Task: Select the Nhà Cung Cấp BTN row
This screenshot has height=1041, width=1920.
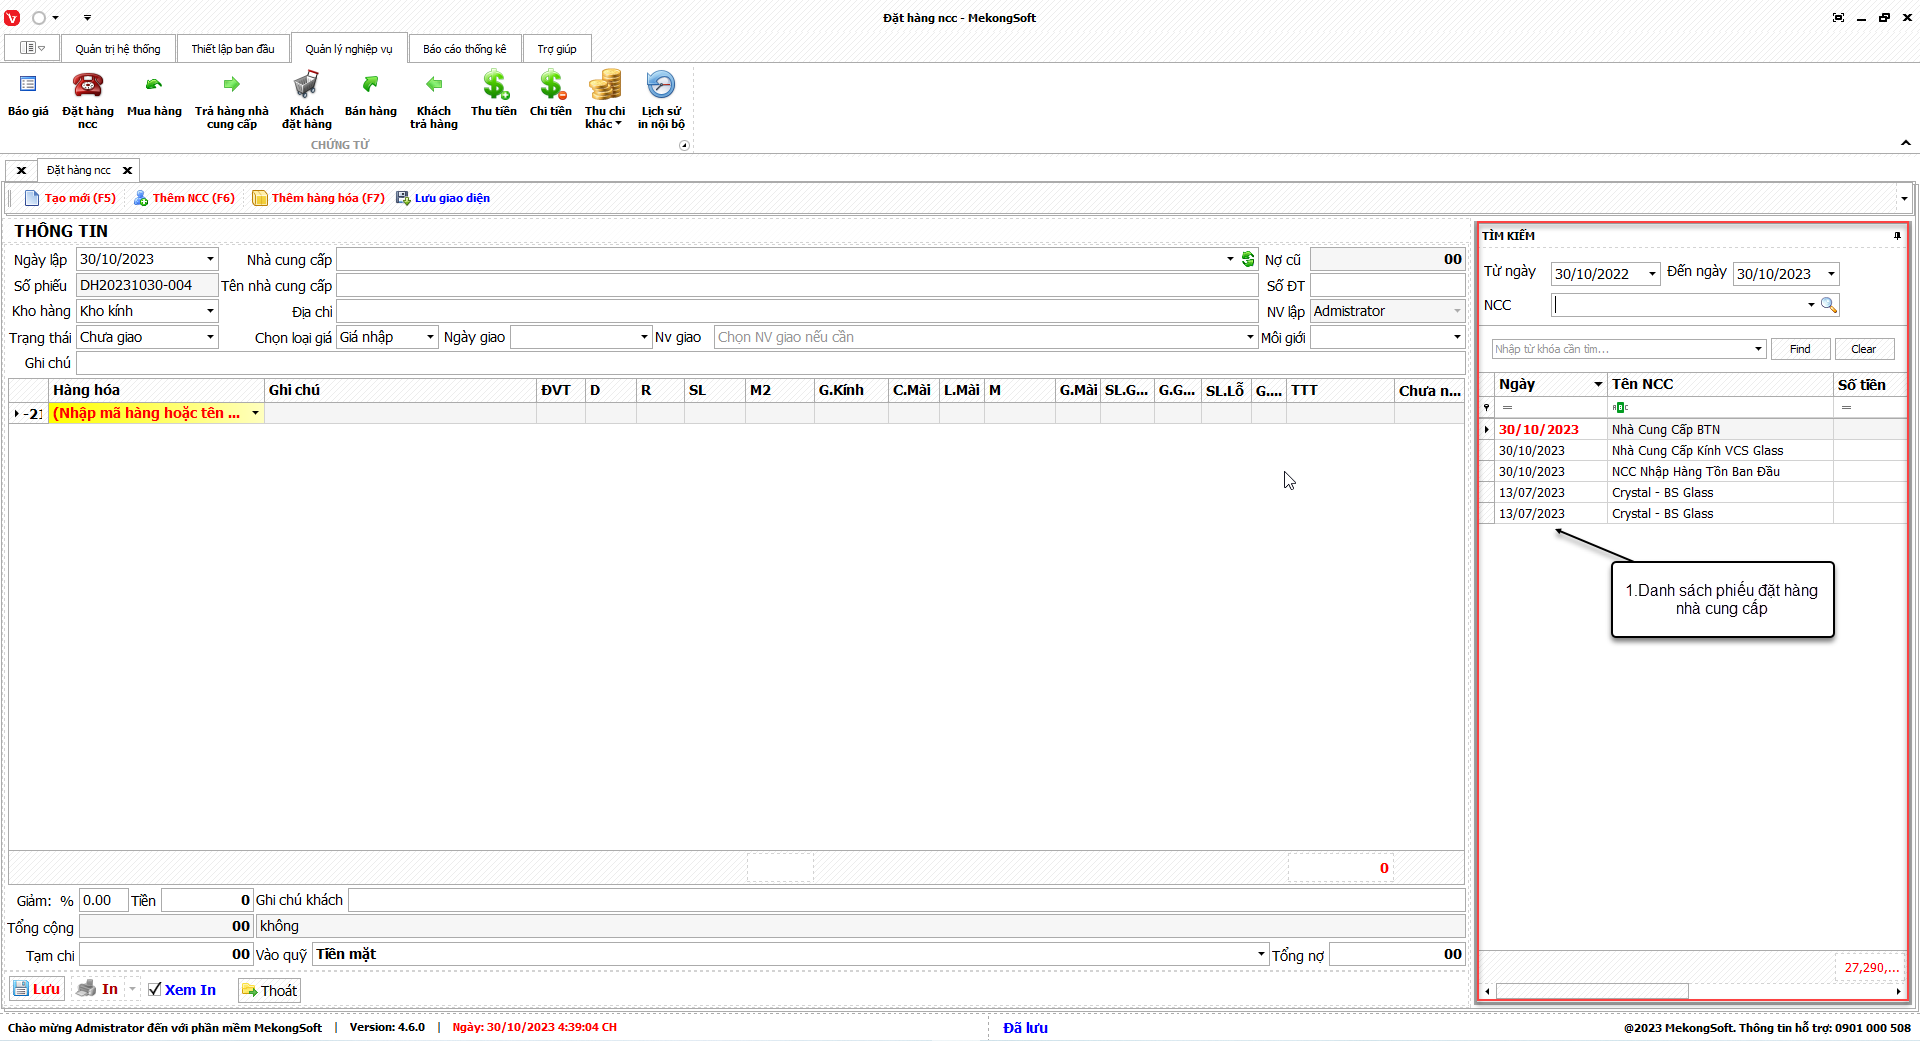Action: tap(1692, 429)
